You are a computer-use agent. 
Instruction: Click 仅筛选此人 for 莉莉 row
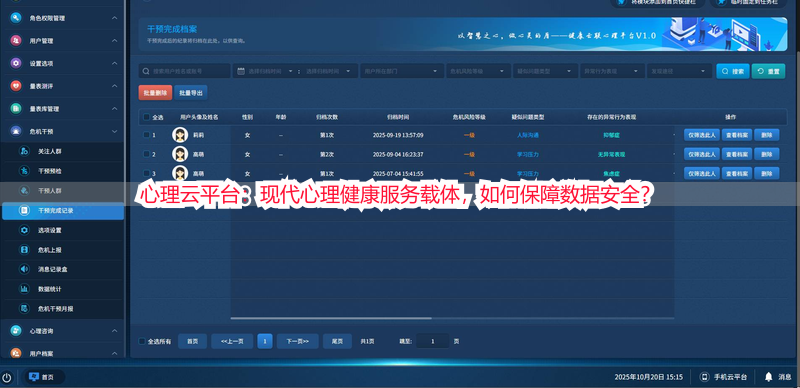[702, 135]
